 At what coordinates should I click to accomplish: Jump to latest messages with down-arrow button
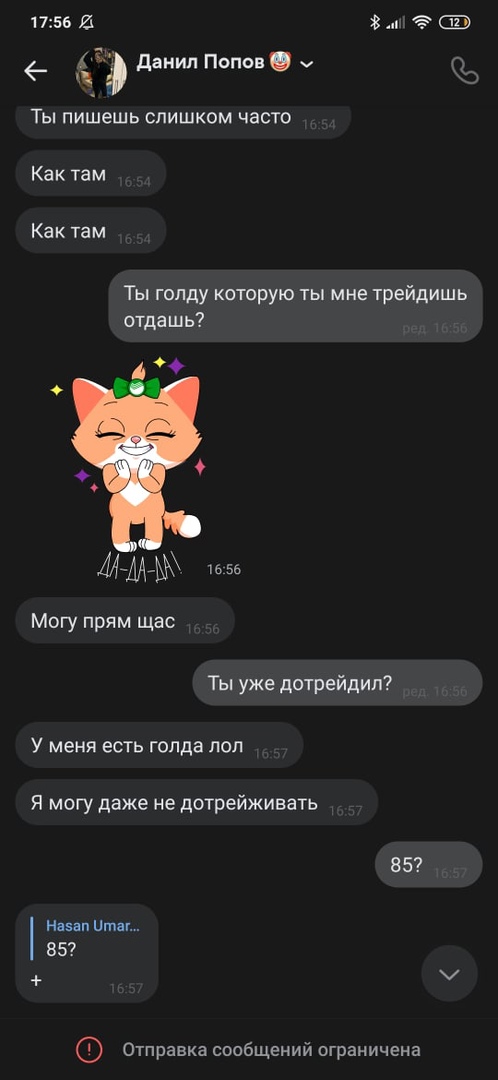pos(449,973)
